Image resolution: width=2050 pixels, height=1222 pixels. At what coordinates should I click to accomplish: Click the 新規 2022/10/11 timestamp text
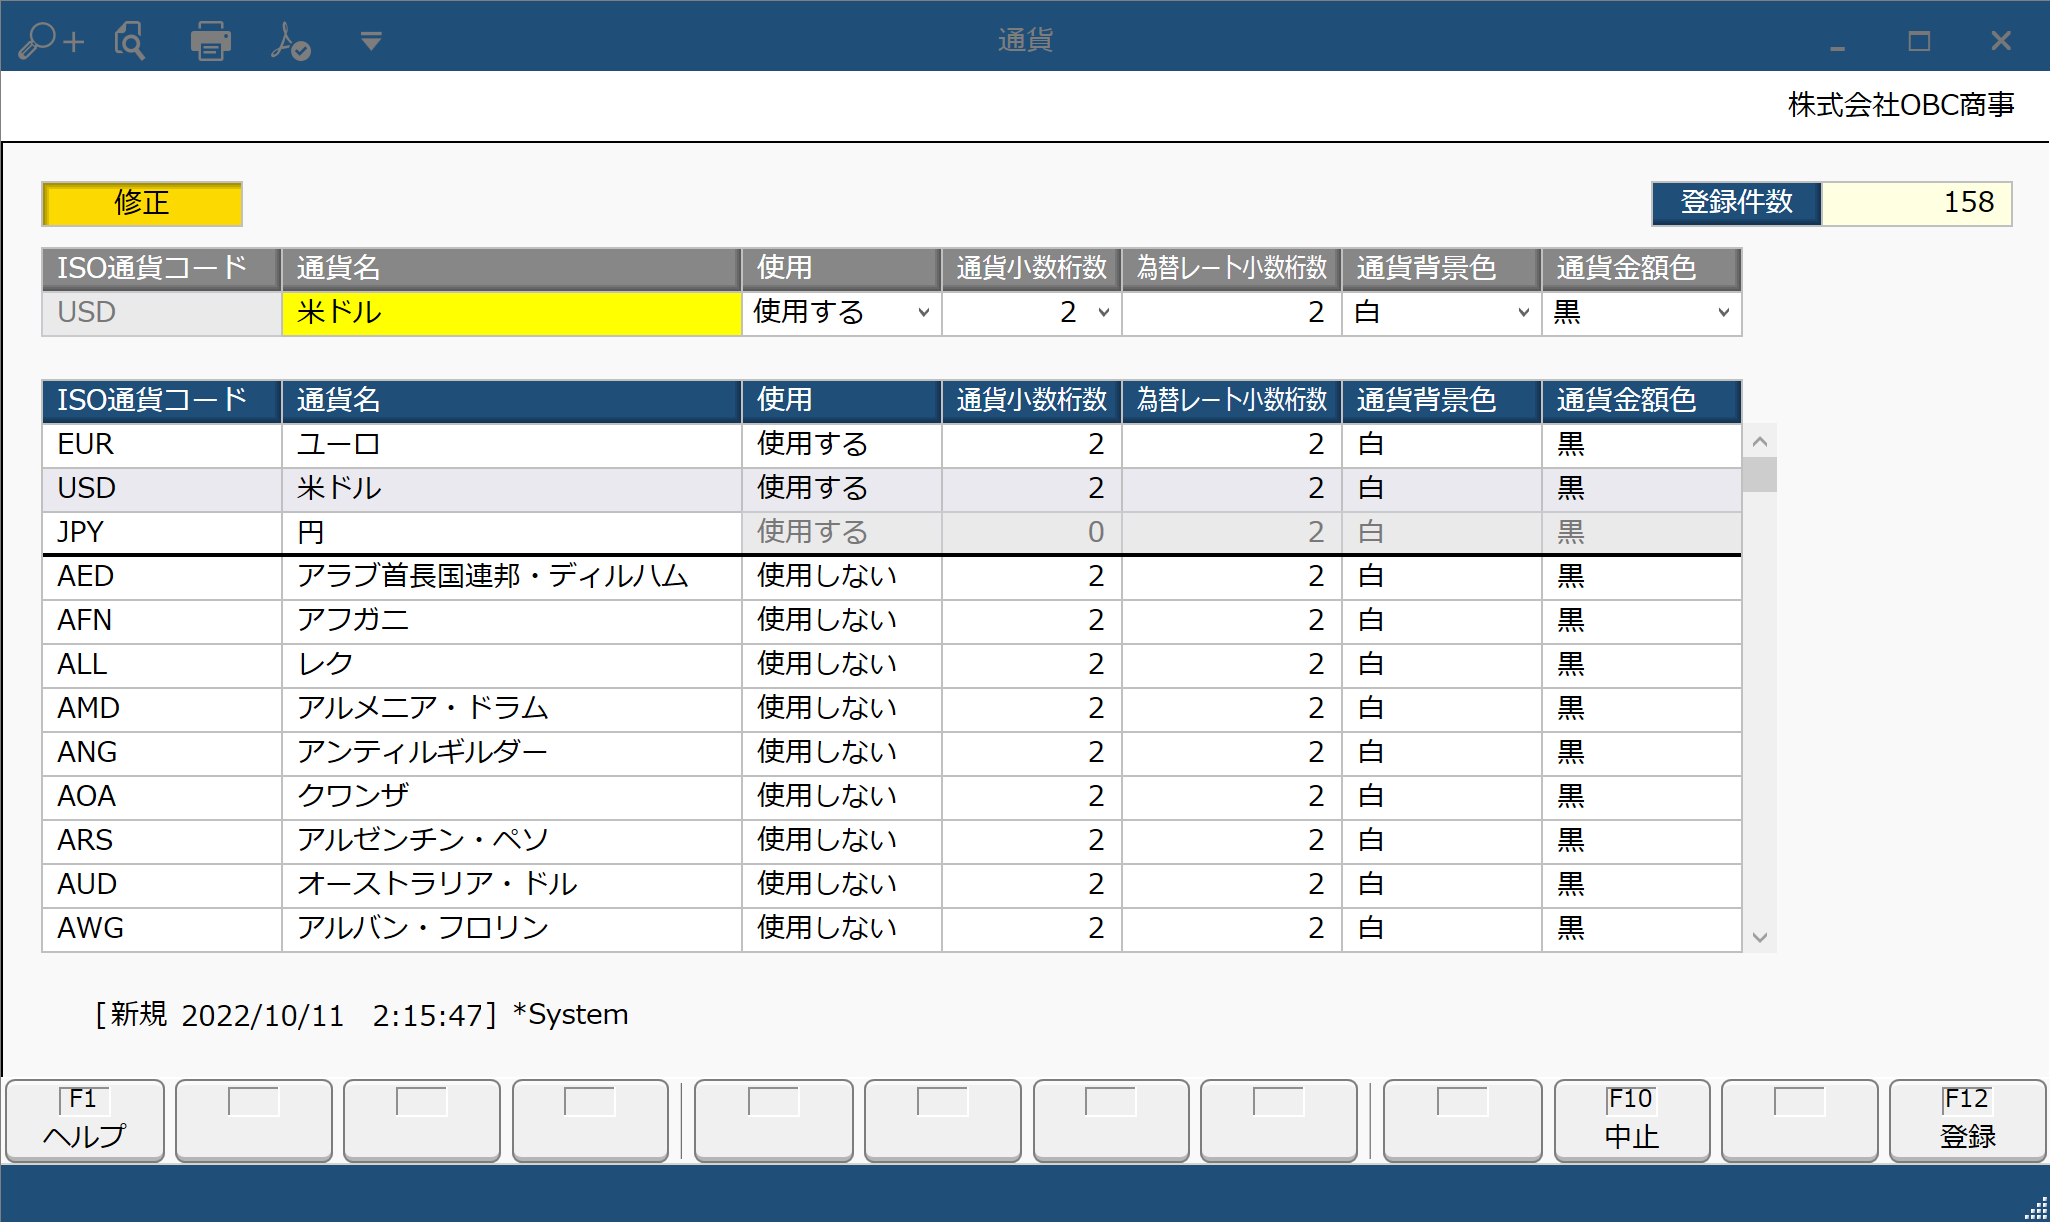point(297,1015)
